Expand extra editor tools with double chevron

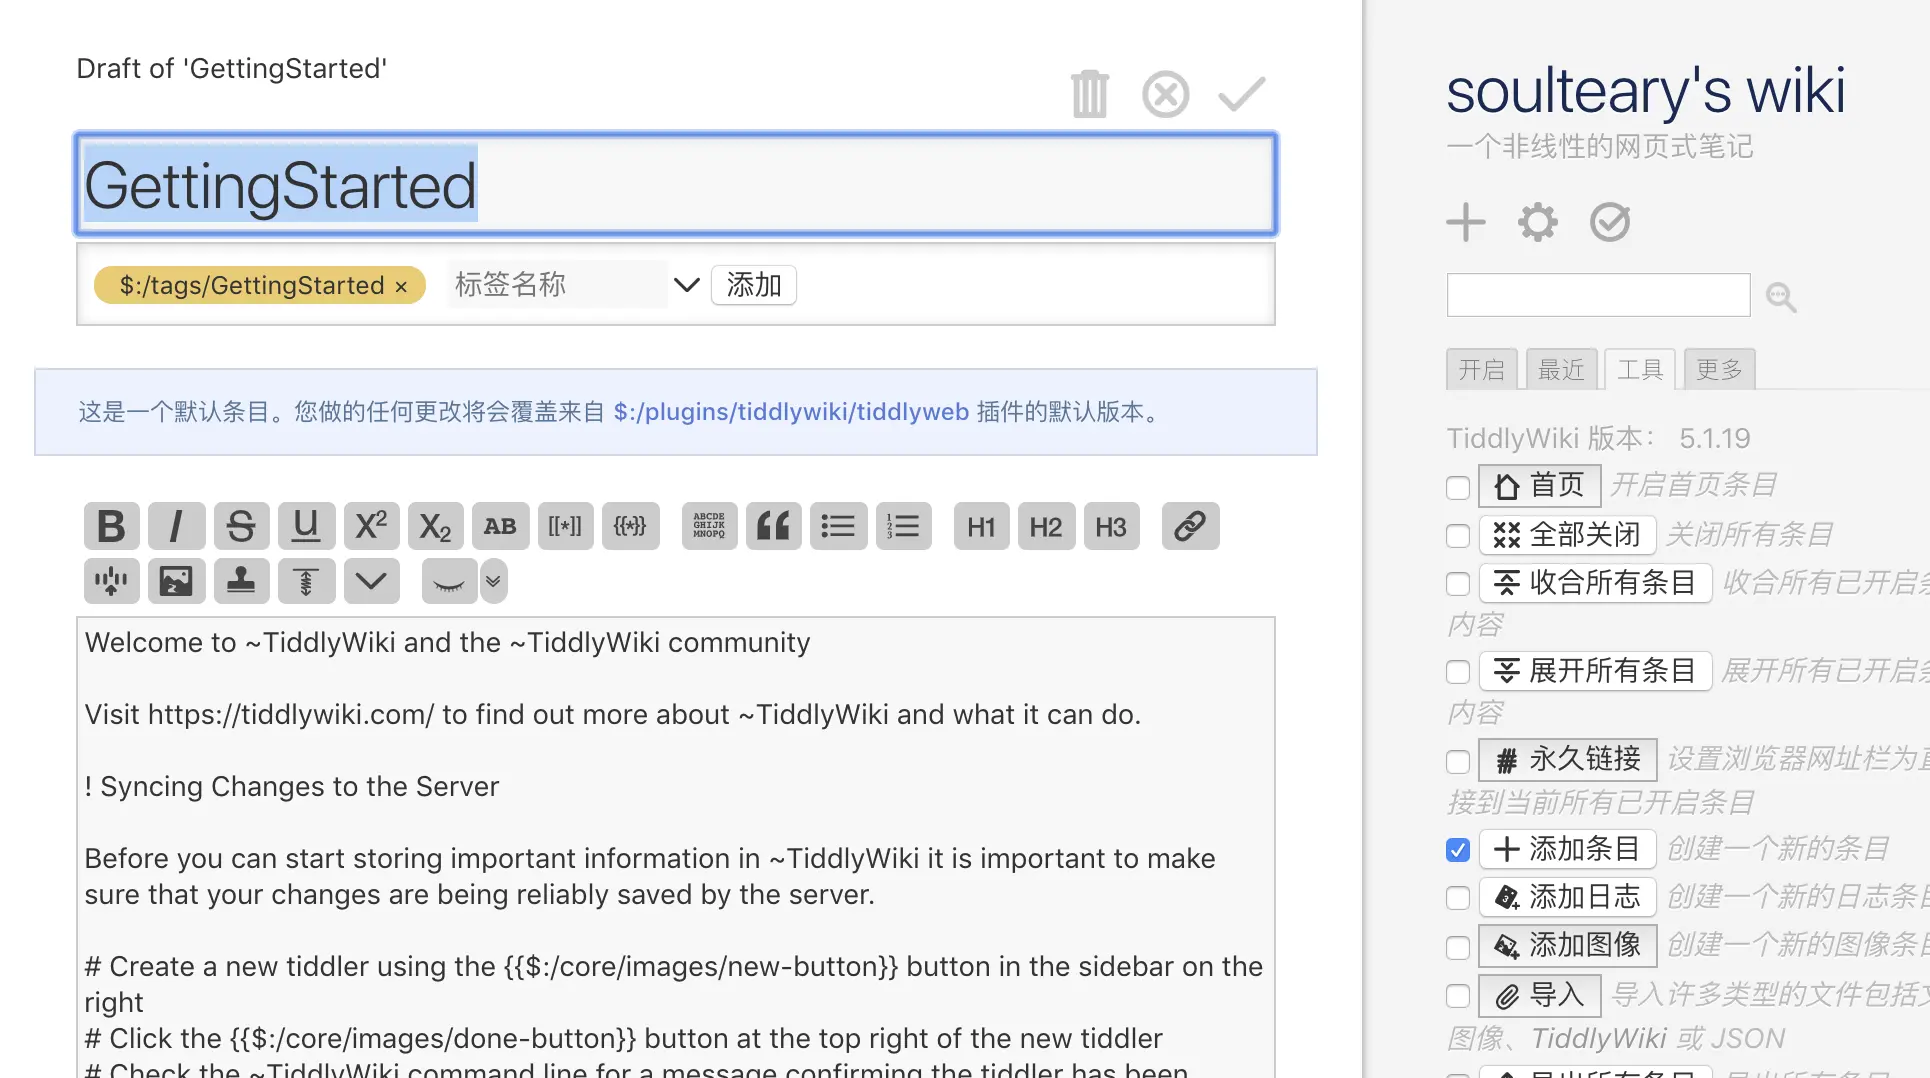click(x=493, y=580)
